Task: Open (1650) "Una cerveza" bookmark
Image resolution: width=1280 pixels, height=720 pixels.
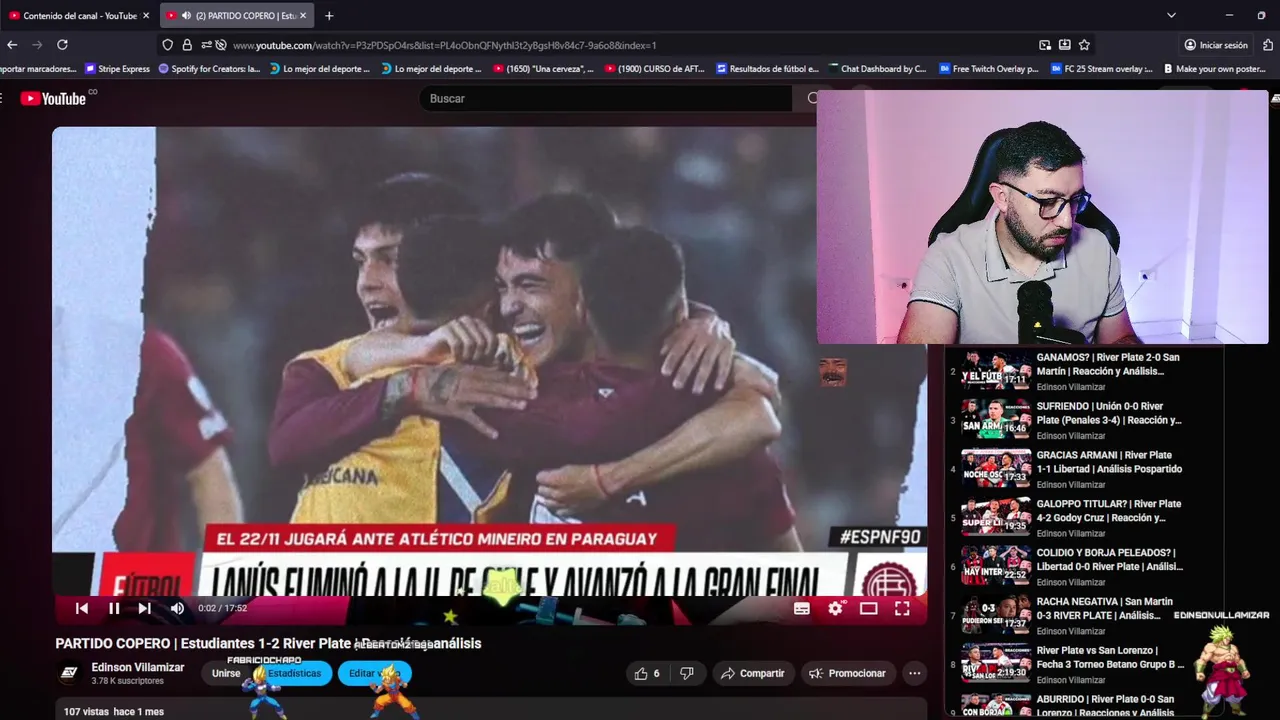Action: pyautogui.click(x=543, y=69)
